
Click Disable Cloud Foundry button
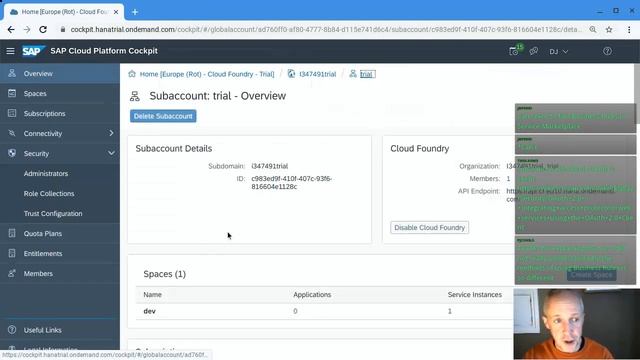[x=429, y=227]
